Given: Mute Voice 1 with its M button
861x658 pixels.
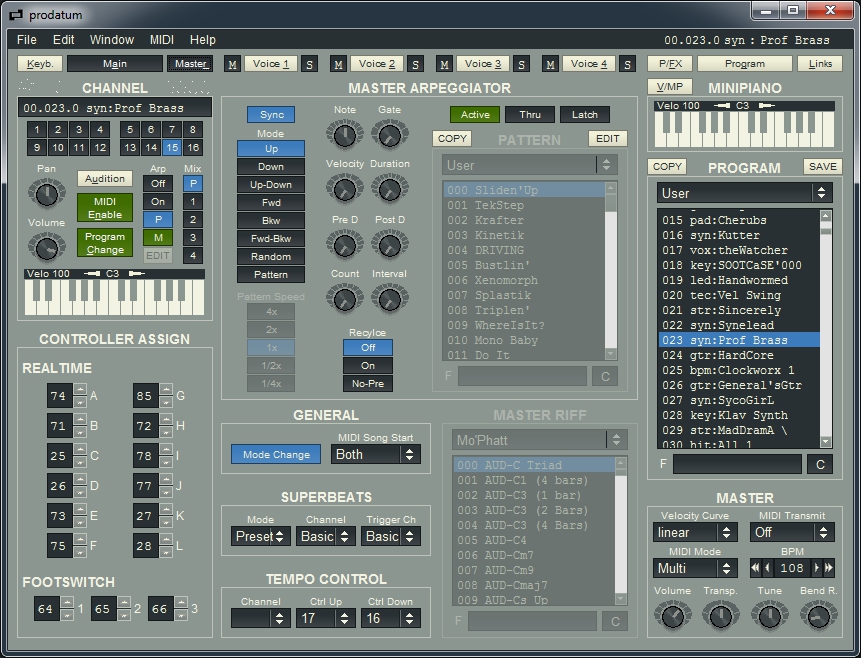Looking at the screenshot, I should pos(232,64).
